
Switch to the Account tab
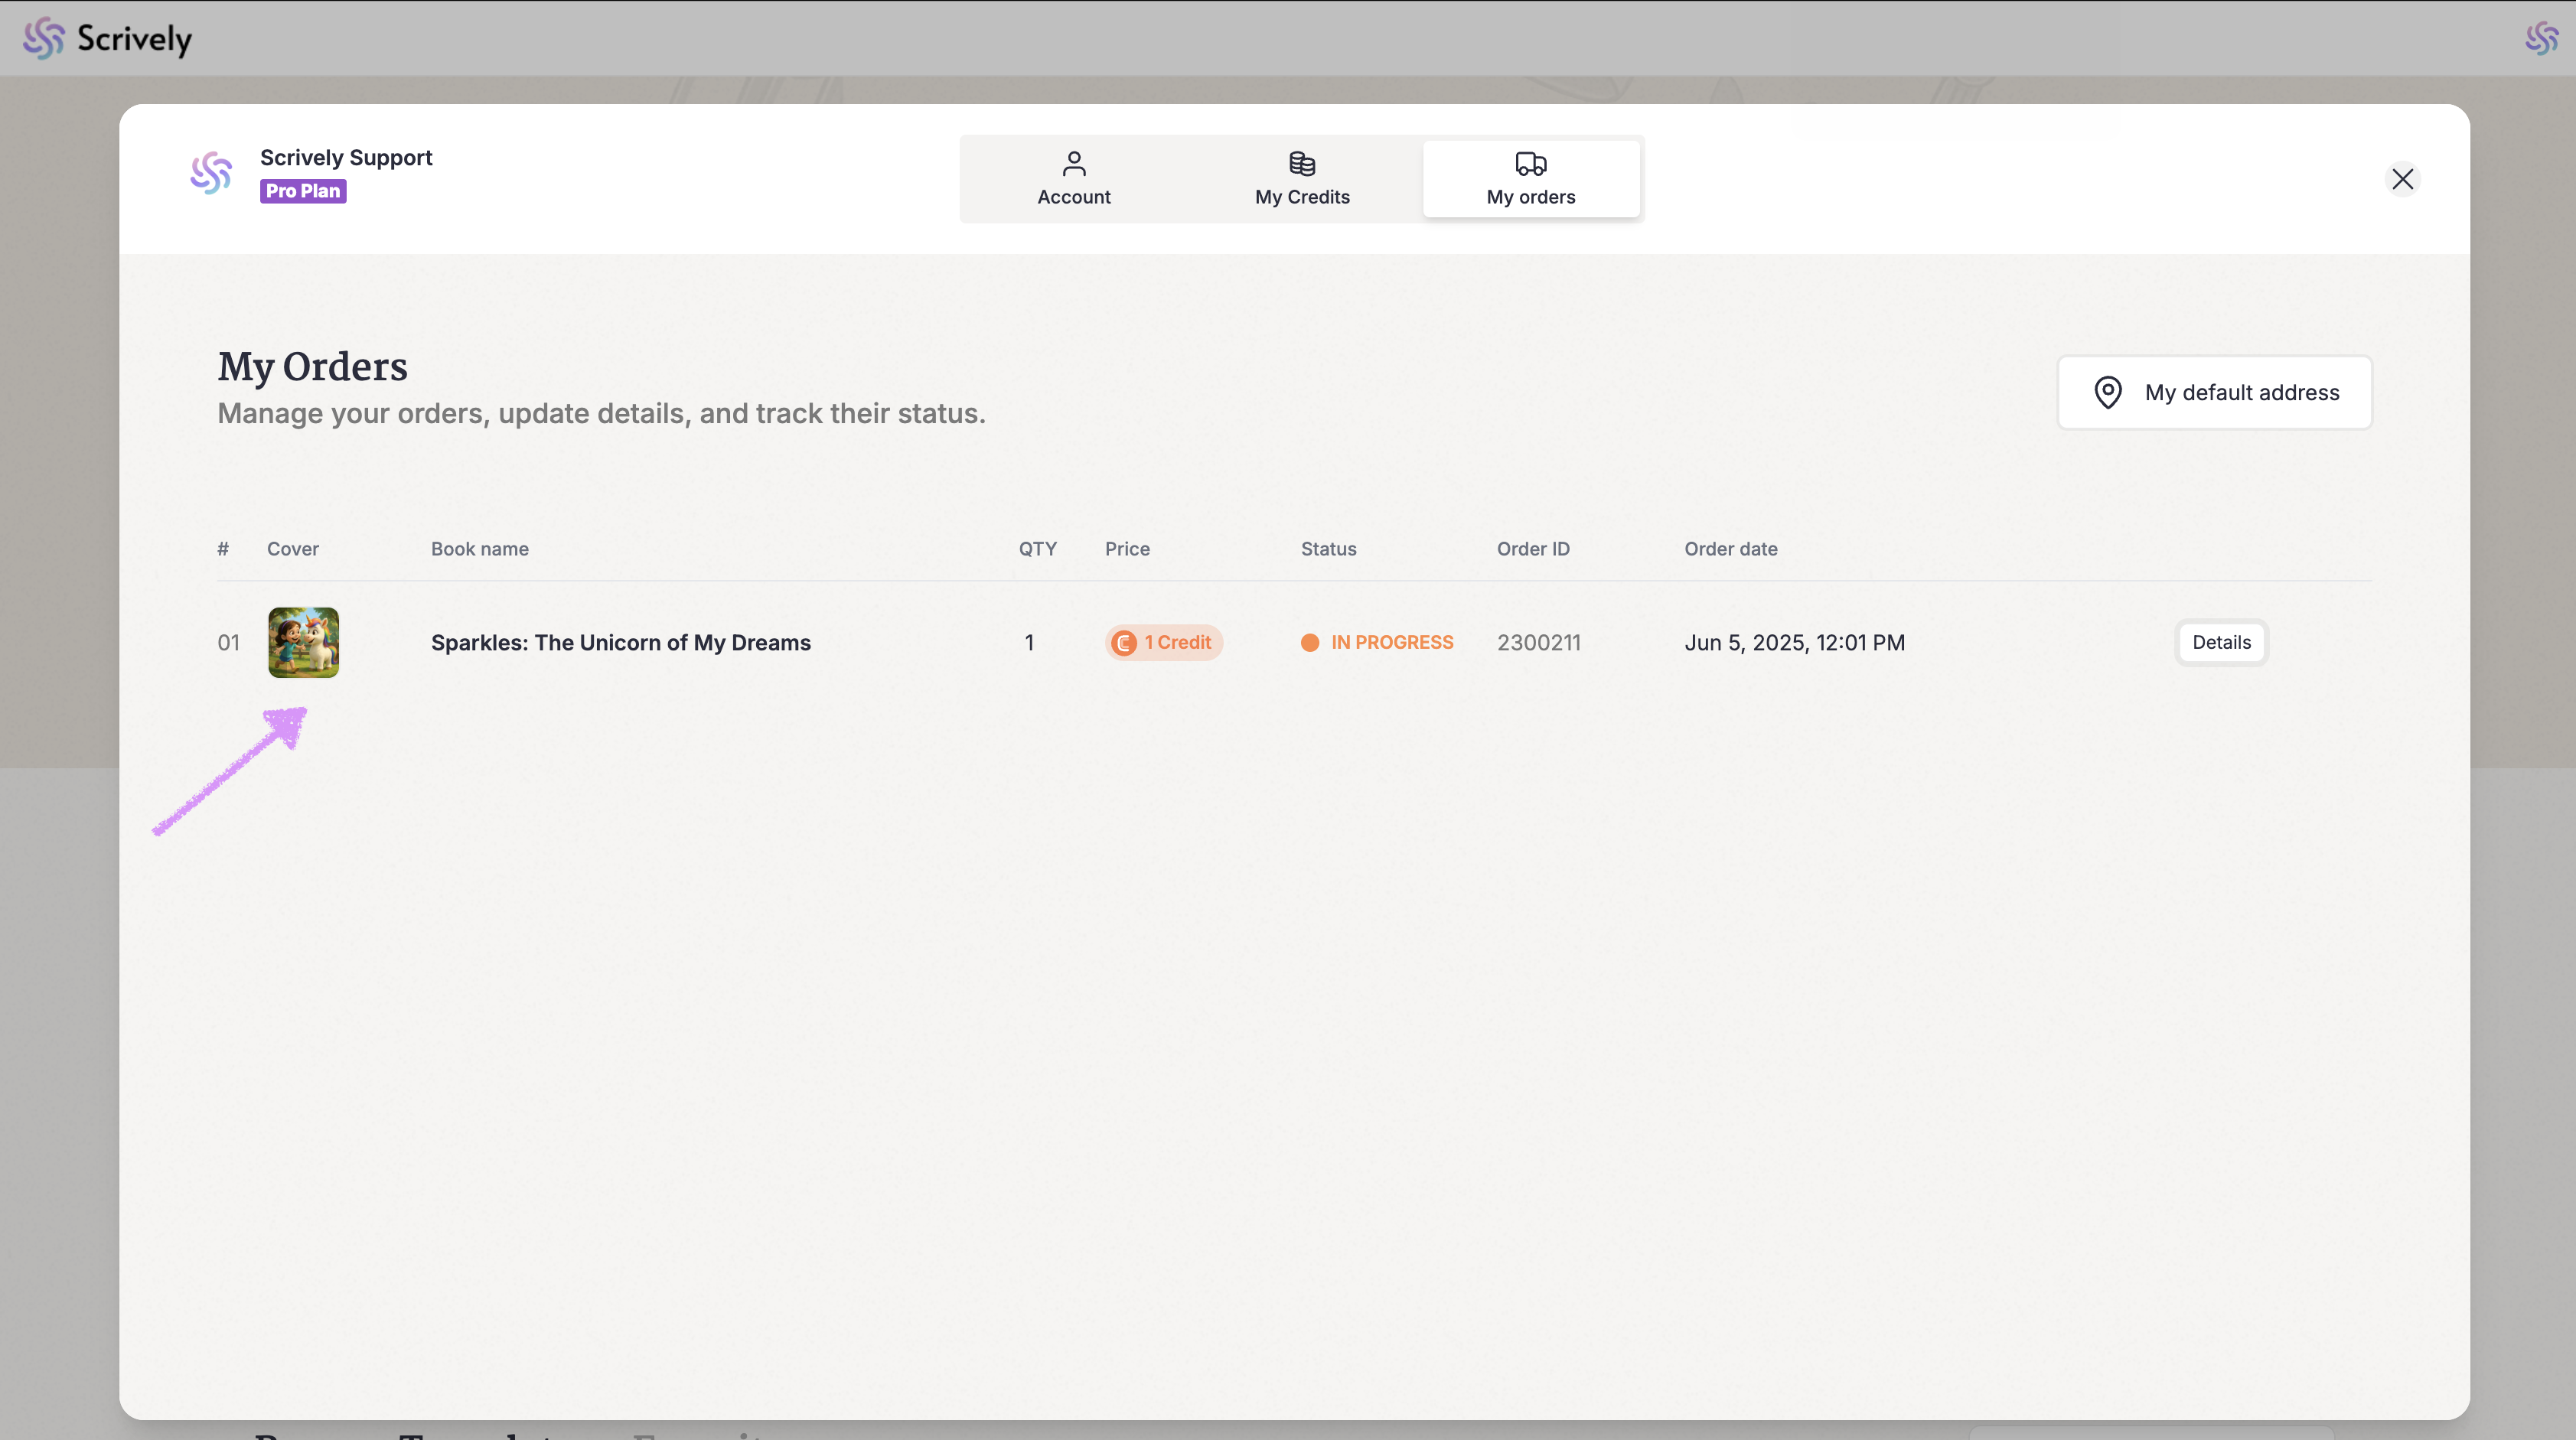coord(1073,180)
